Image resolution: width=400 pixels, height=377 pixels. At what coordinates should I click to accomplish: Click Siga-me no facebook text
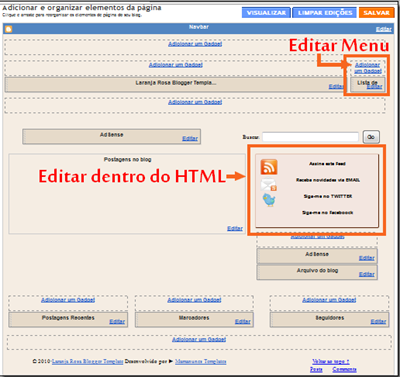click(x=328, y=213)
